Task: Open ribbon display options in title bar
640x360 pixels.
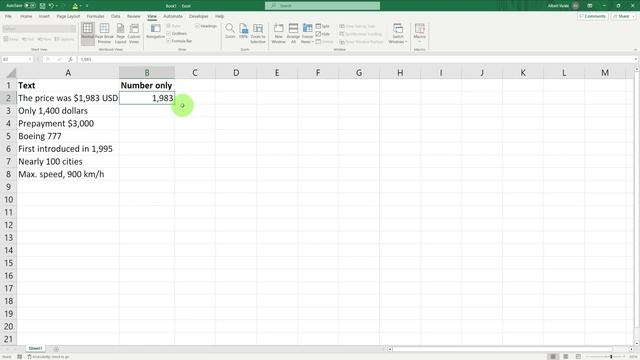Action: click(590, 6)
